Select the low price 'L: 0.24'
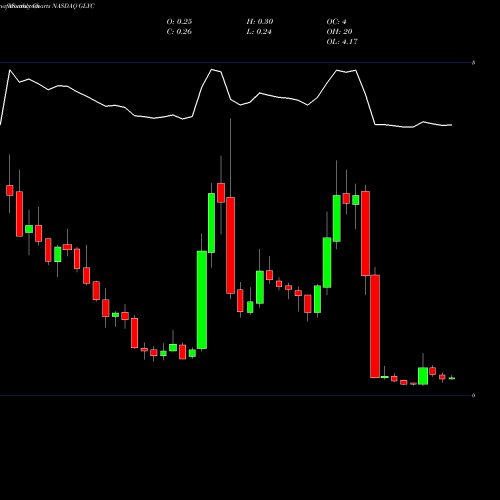This screenshot has height=500, width=500. pyautogui.click(x=259, y=32)
